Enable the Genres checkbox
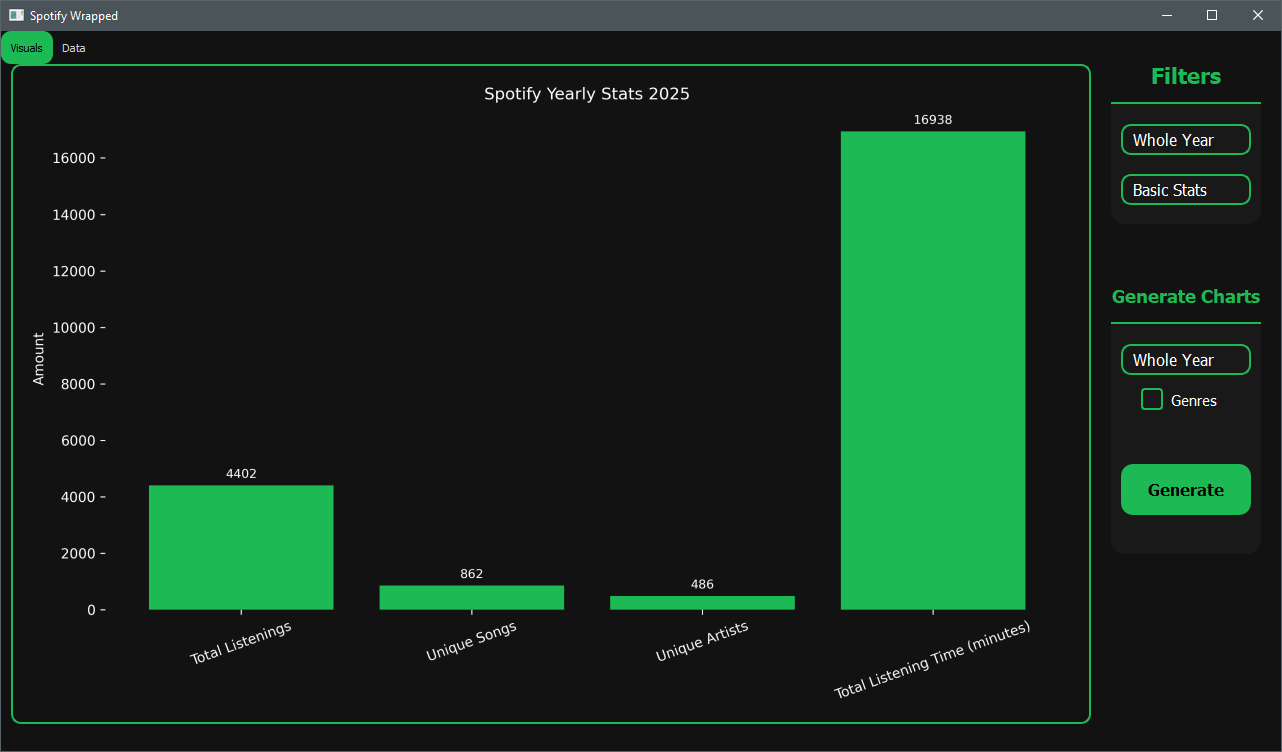 point(1152,400)
